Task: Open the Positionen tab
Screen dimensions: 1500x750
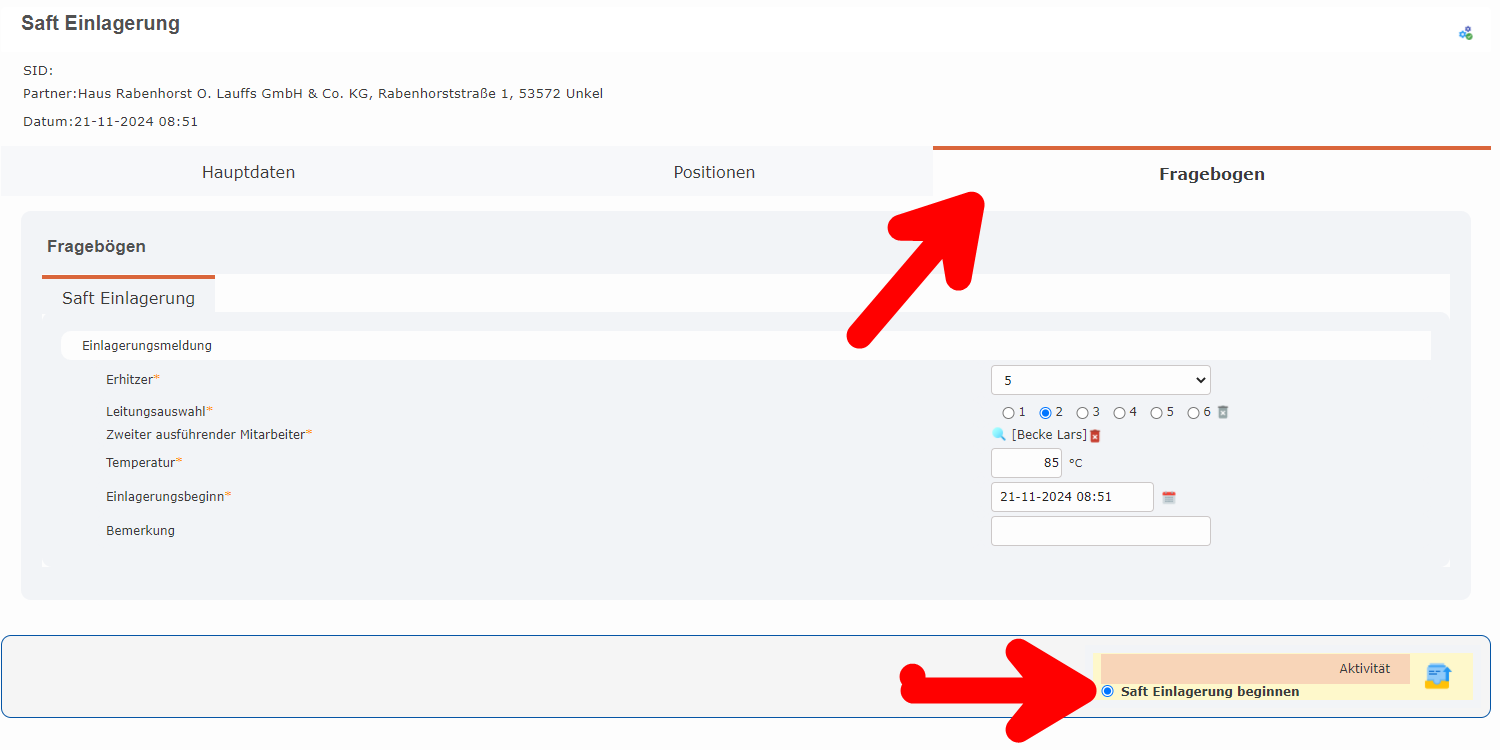Action: 714,172
